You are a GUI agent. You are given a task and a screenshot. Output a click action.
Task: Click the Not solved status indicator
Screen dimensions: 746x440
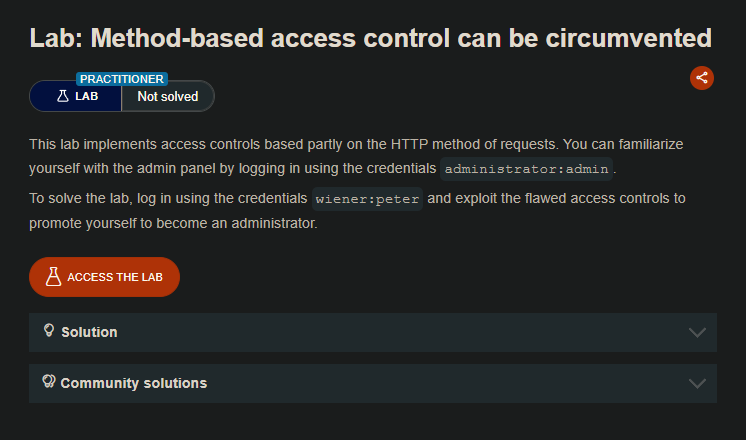[167, 97]
